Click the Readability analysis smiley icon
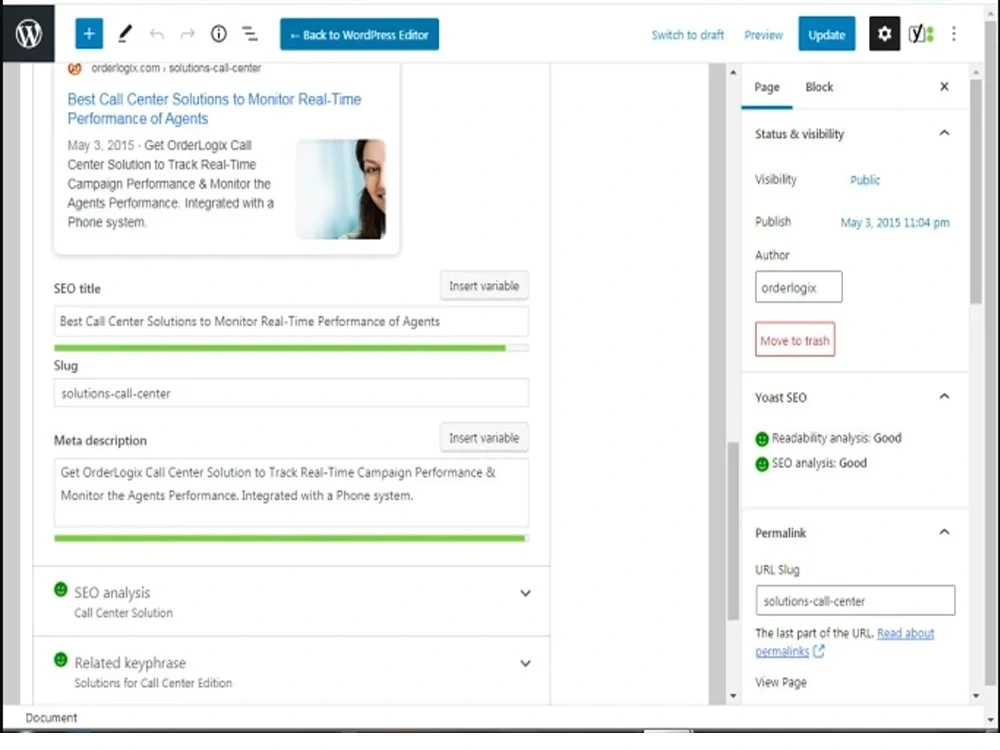1000x750 pixels. click(762, 439)
